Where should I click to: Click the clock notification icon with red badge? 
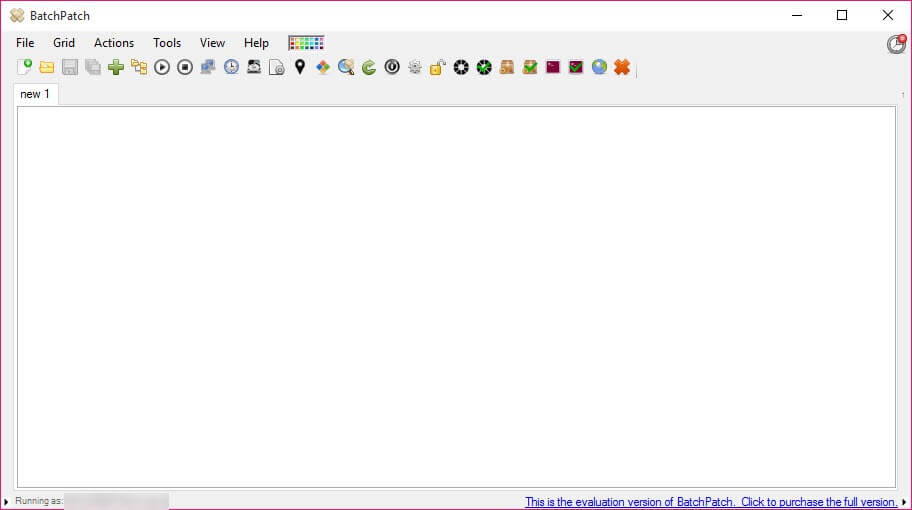click(x=896, y=44)
